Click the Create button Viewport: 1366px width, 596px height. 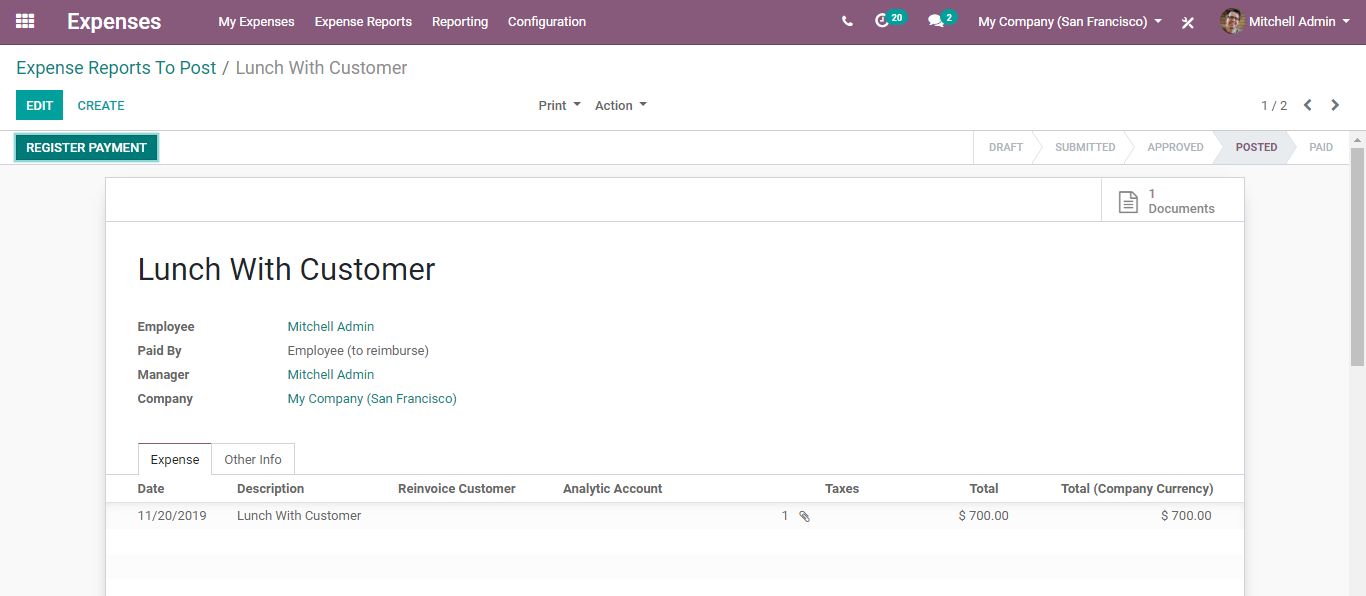(x=101, y=105)
